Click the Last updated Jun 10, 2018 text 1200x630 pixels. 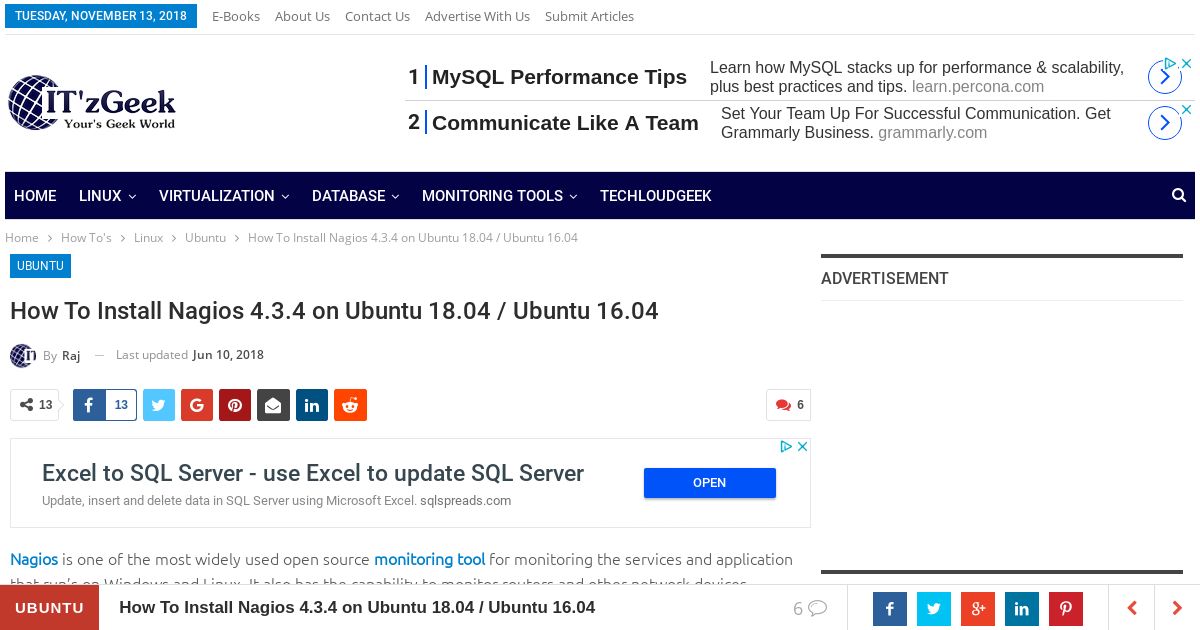(190, 355)
